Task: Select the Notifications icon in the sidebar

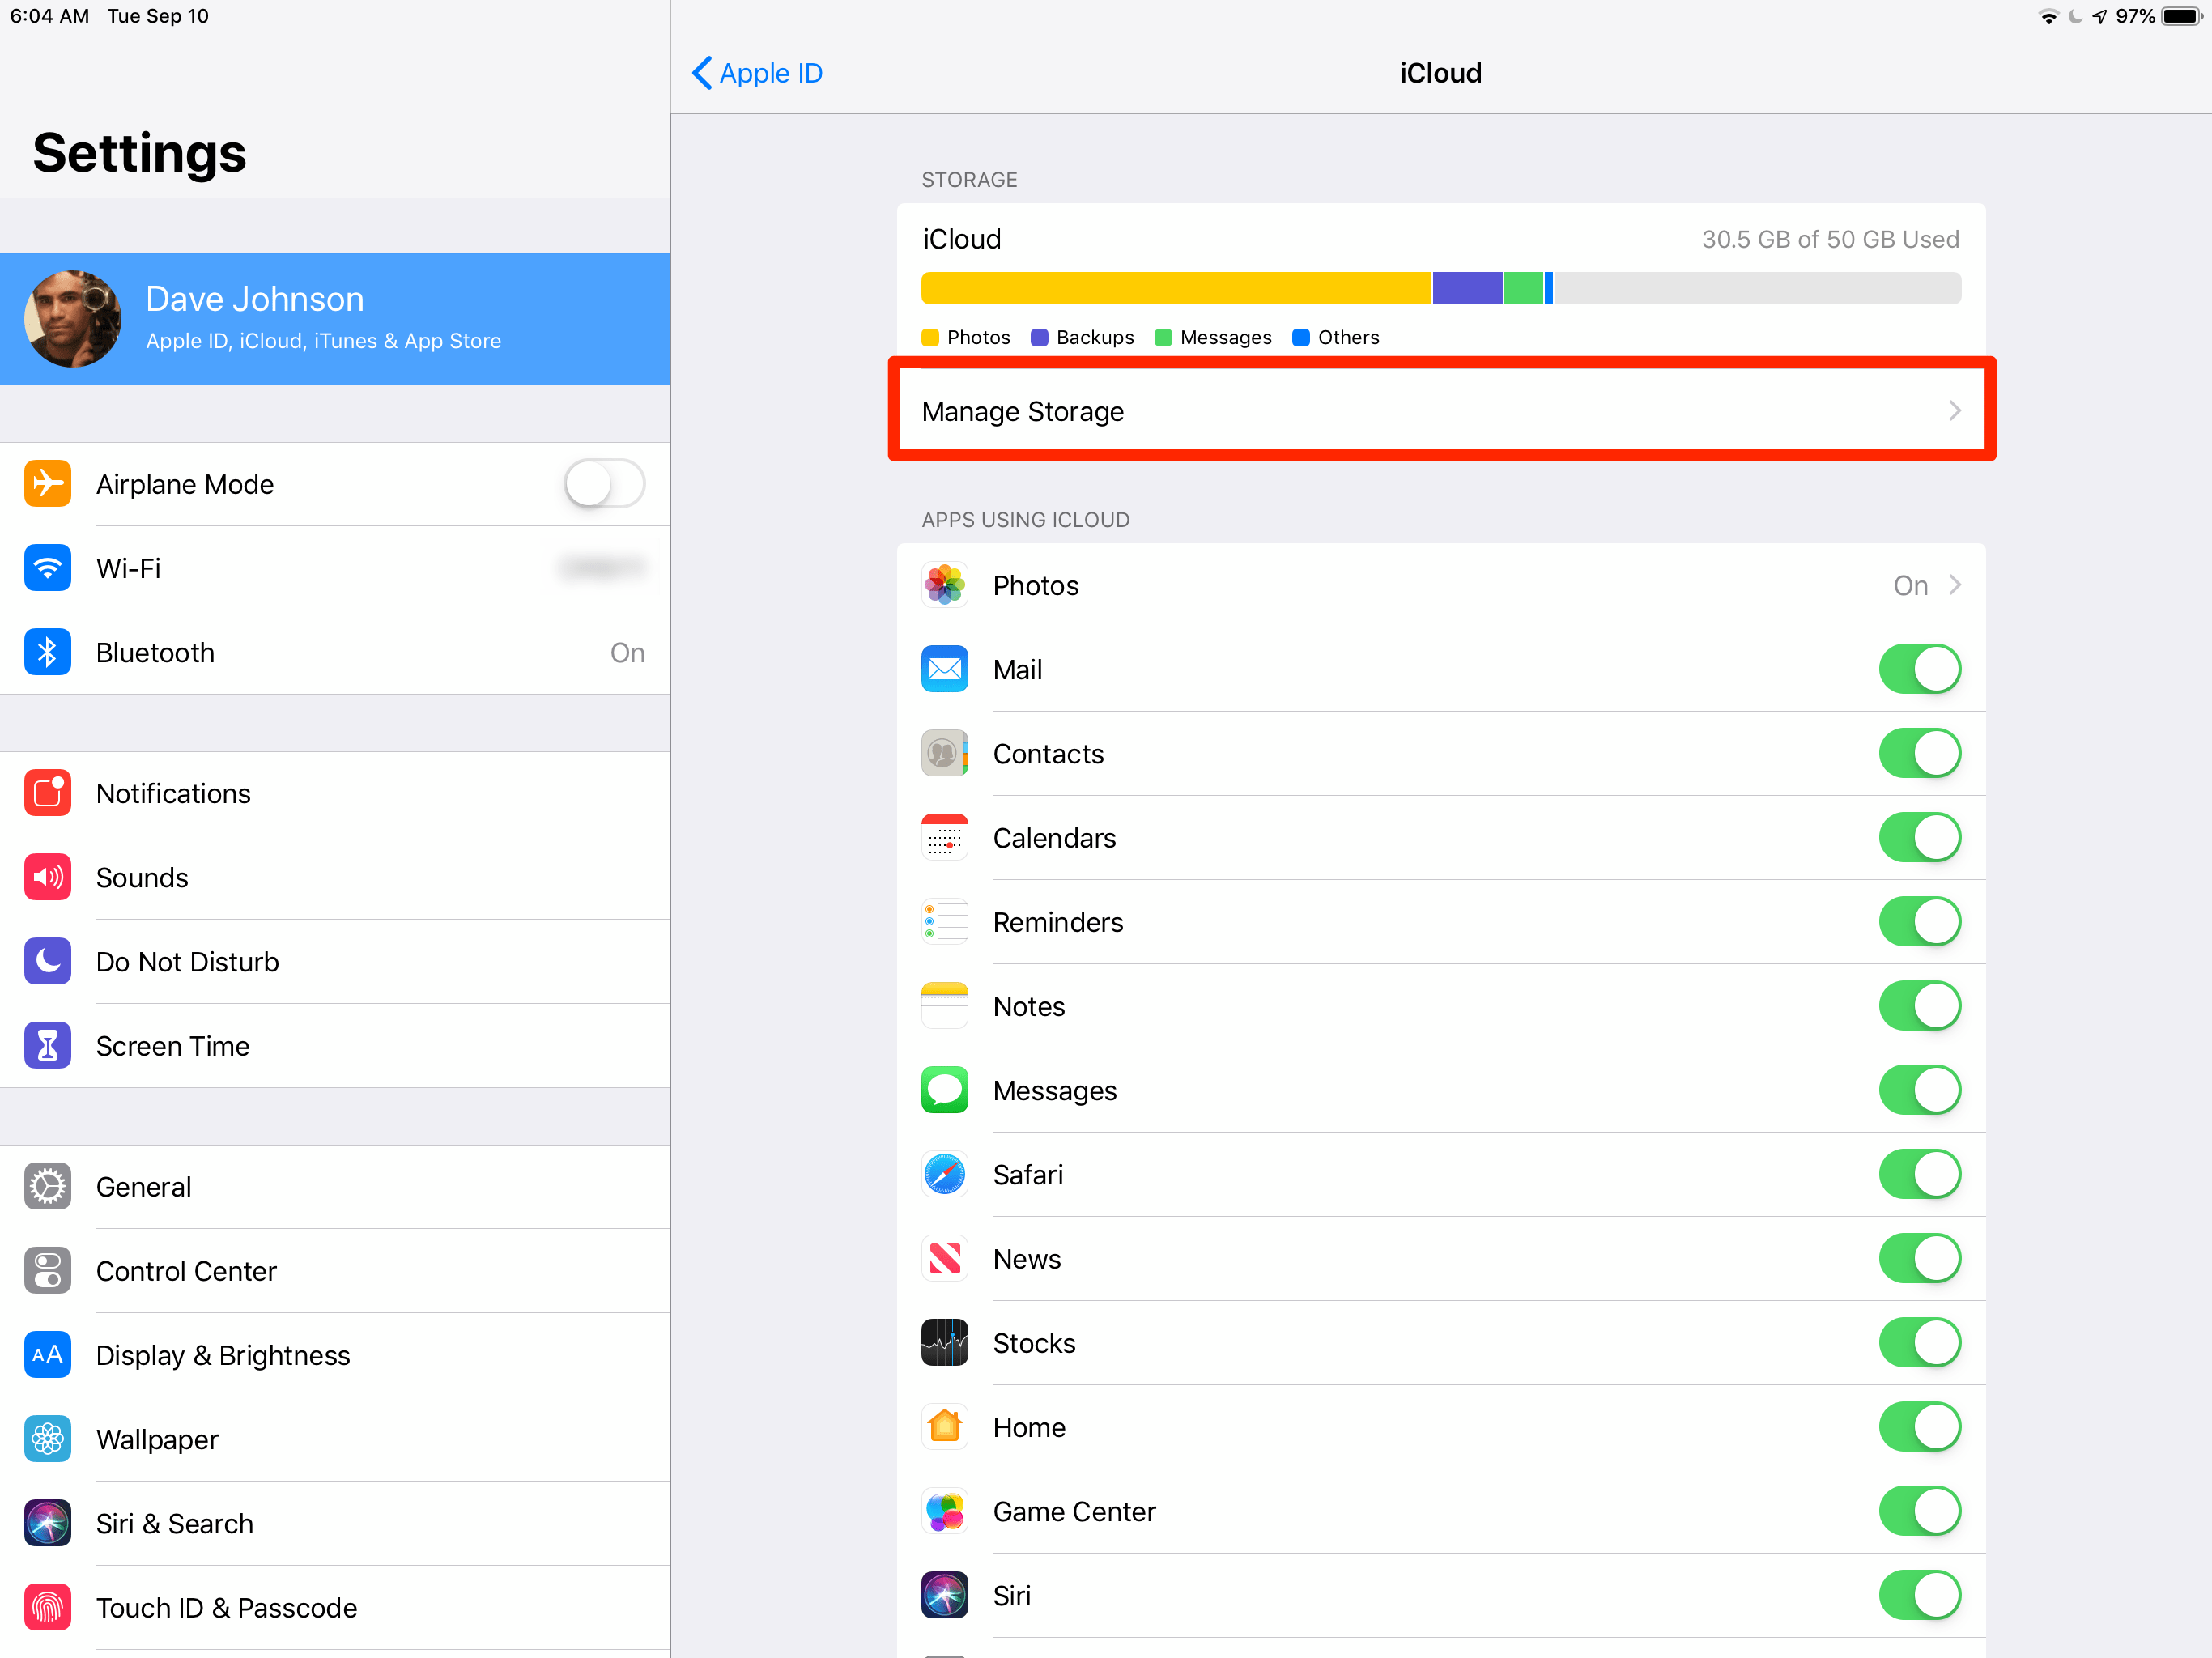Action: click(x=47, y=793)
